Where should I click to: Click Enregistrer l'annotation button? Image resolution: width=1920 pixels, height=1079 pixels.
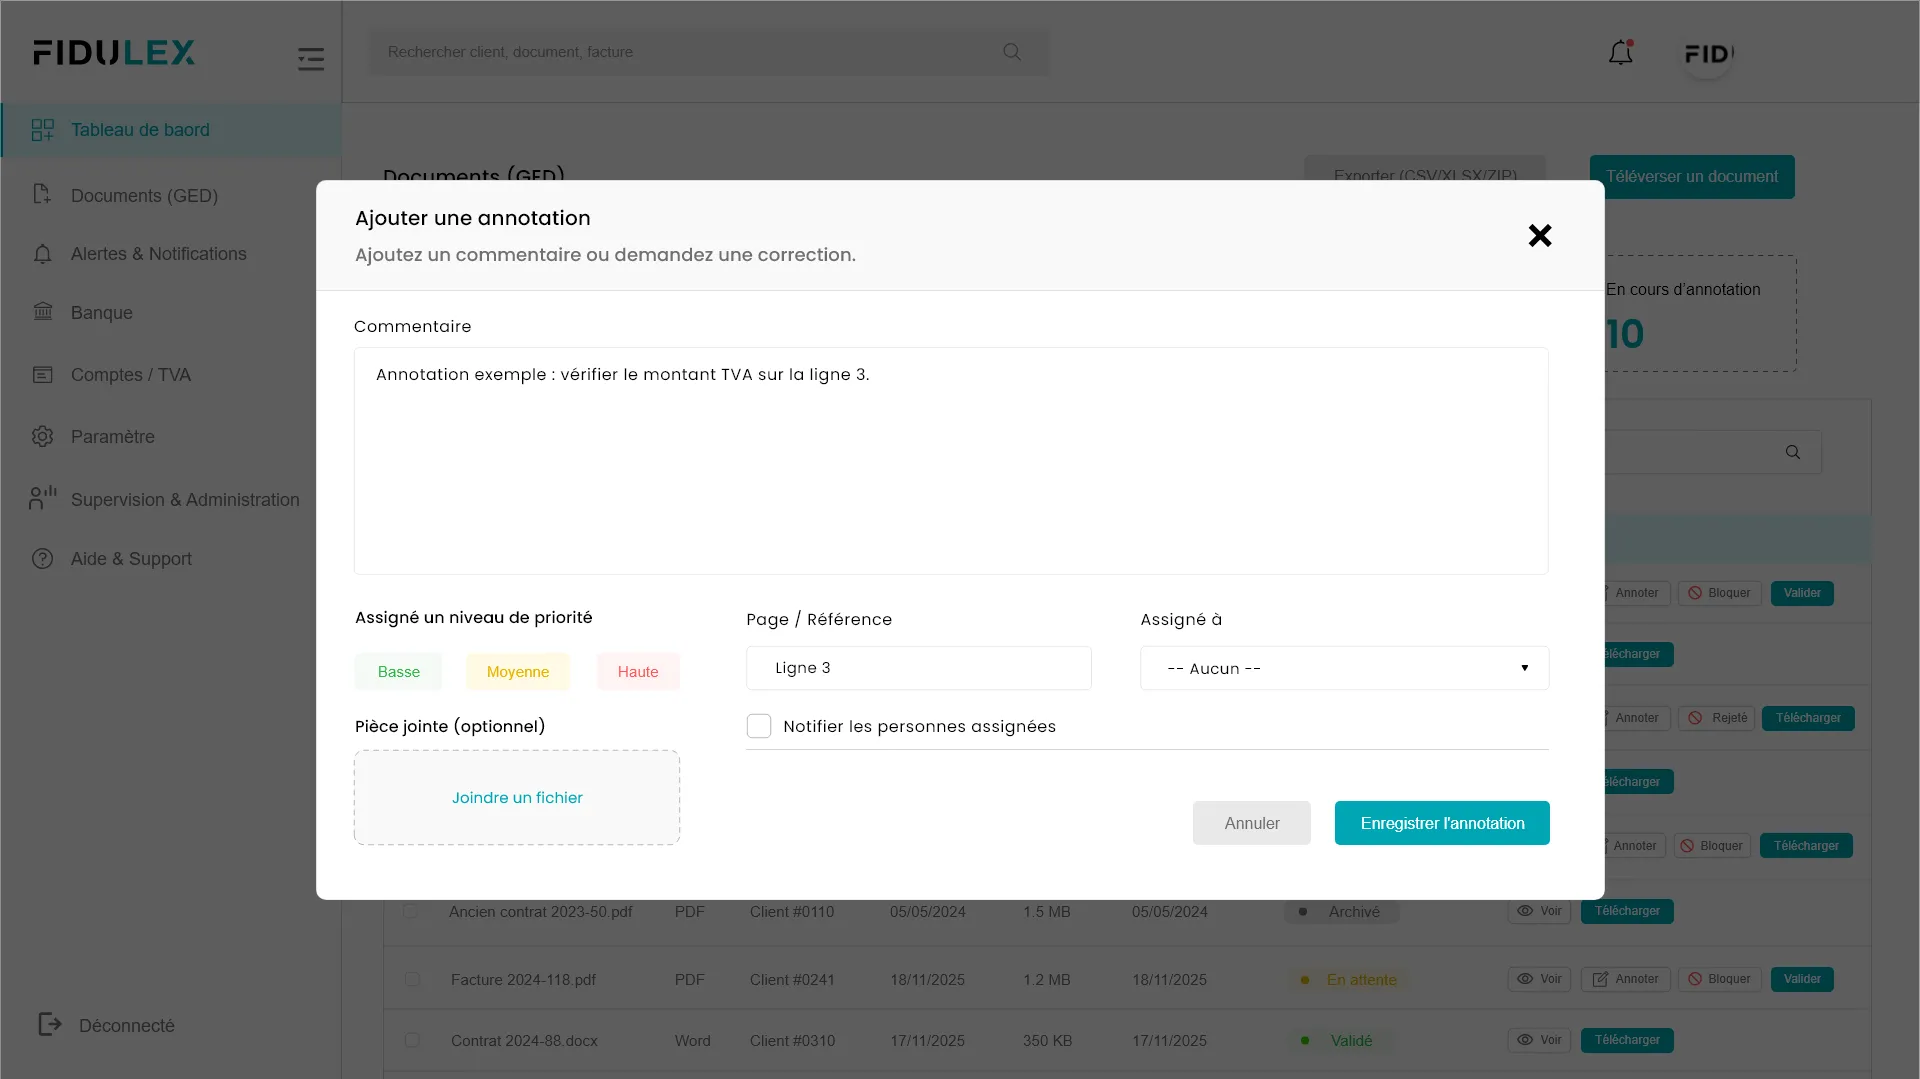click(1441, 823)
